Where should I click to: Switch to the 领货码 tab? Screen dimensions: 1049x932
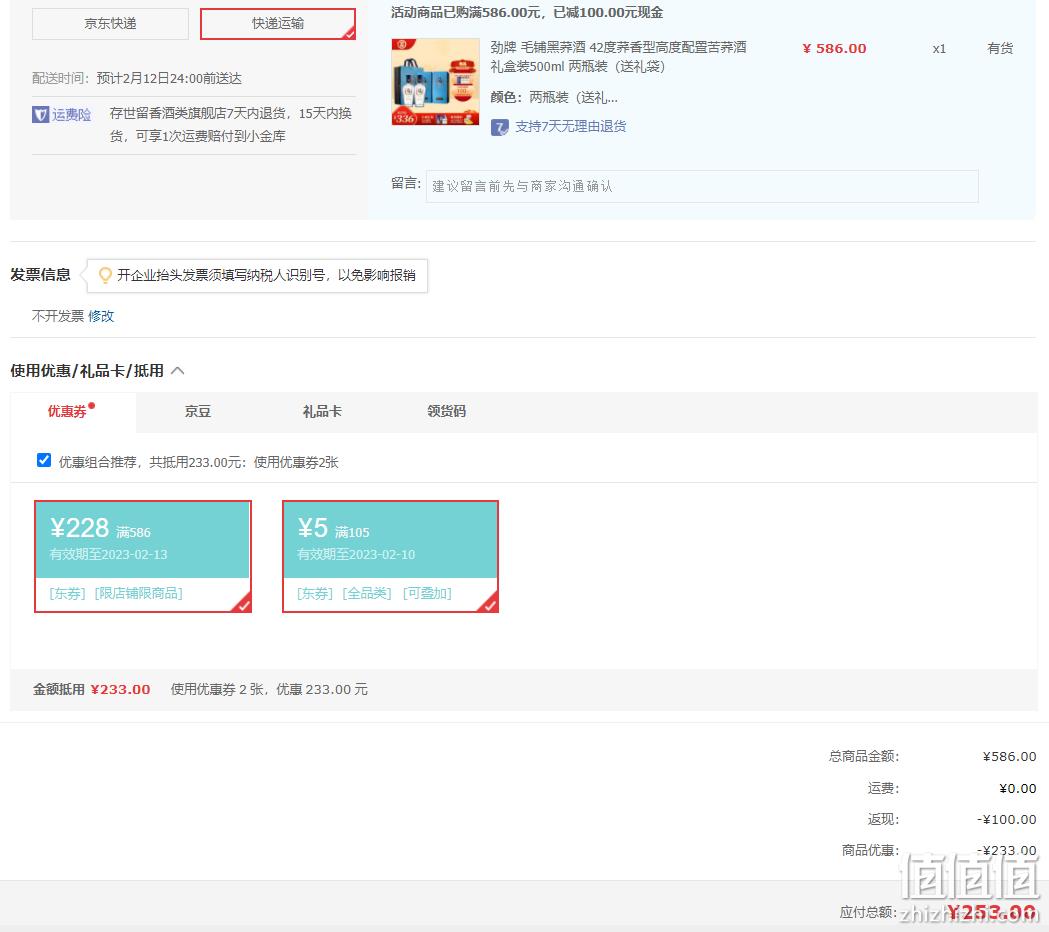tap(446, 411)
